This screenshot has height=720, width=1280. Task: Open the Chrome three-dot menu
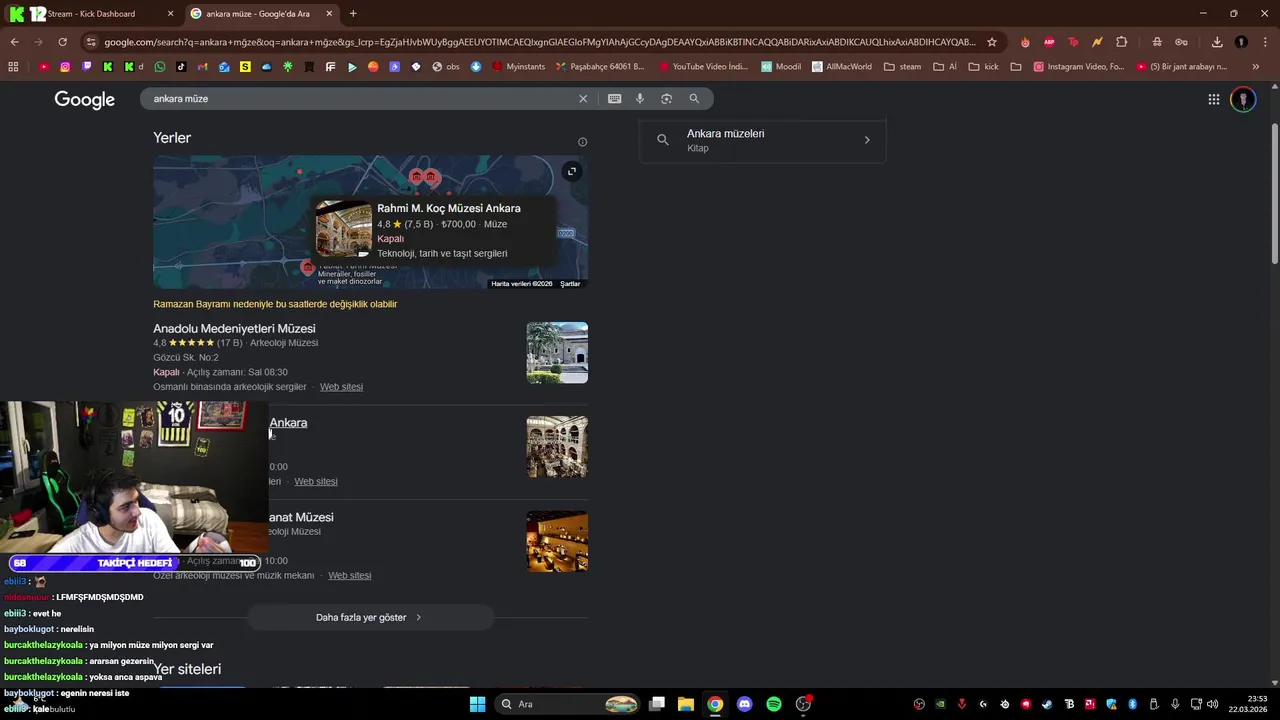pos(1265,42)
